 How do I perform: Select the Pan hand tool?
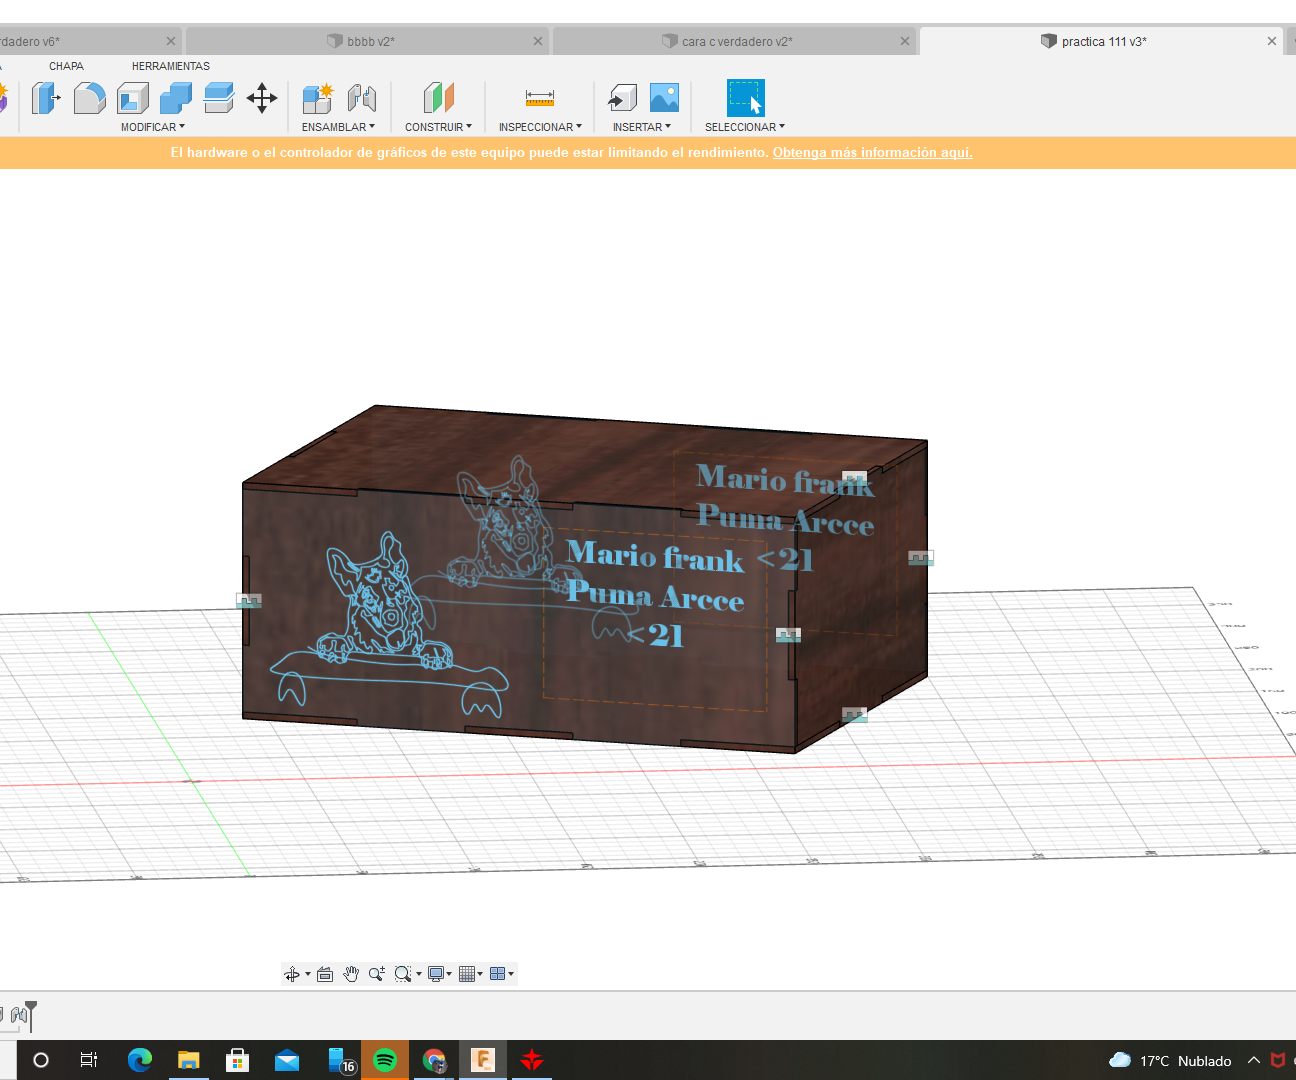[351, 974]
